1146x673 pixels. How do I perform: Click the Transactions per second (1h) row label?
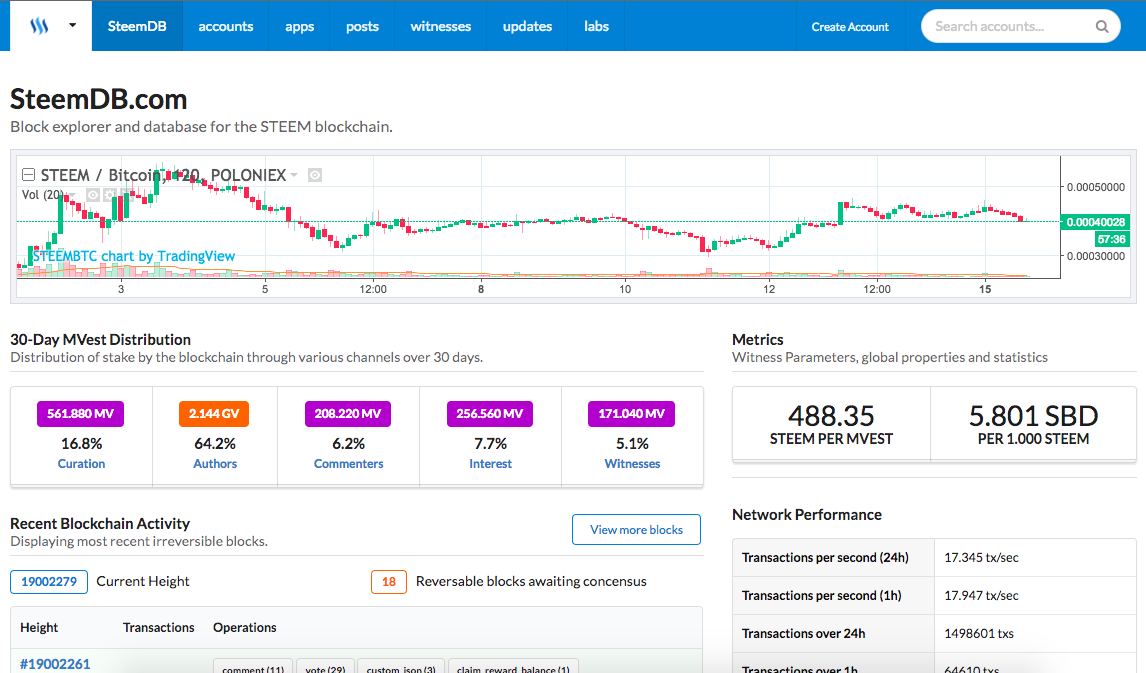(x=821, y=596)
